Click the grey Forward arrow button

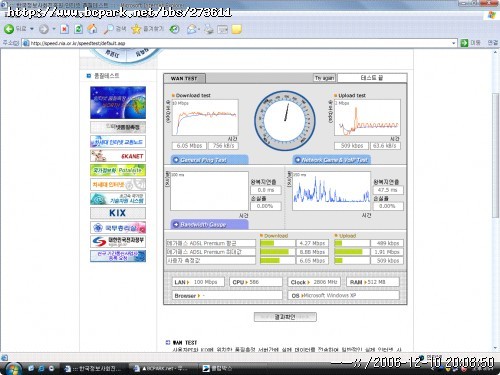coord(44,29)
